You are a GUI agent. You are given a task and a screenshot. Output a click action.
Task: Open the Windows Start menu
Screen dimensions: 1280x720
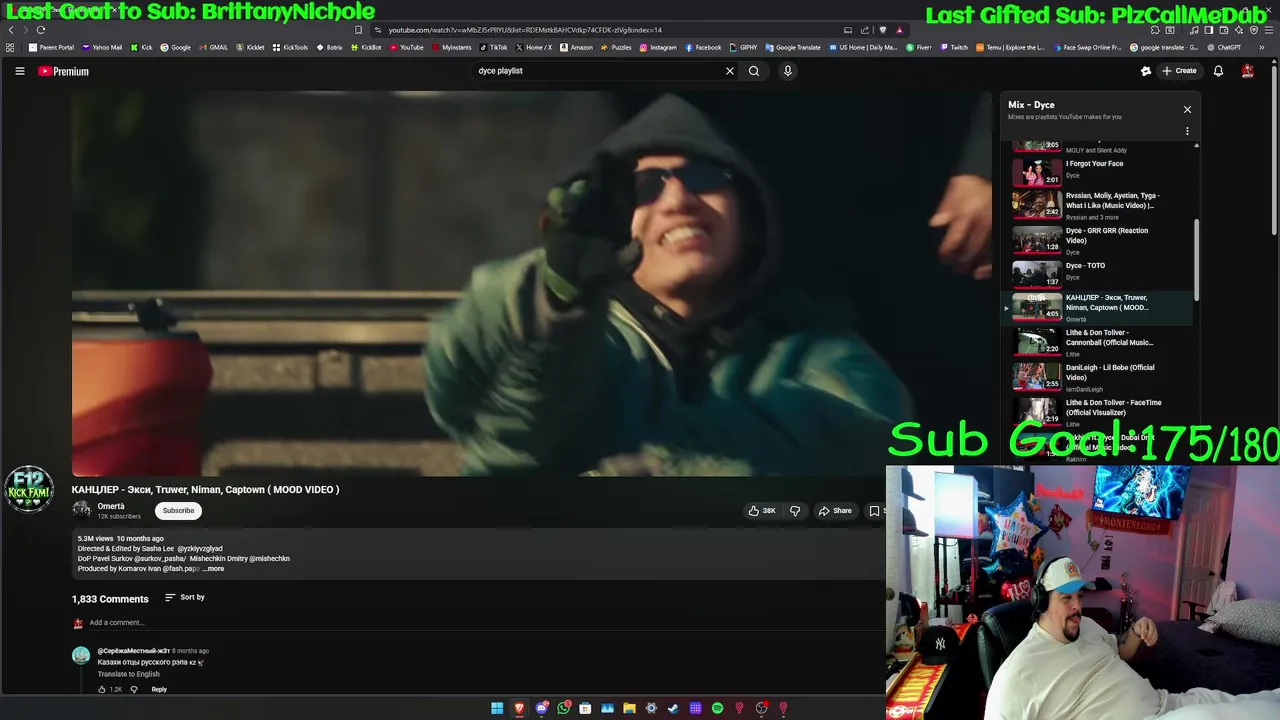click(x=497, y=708)
